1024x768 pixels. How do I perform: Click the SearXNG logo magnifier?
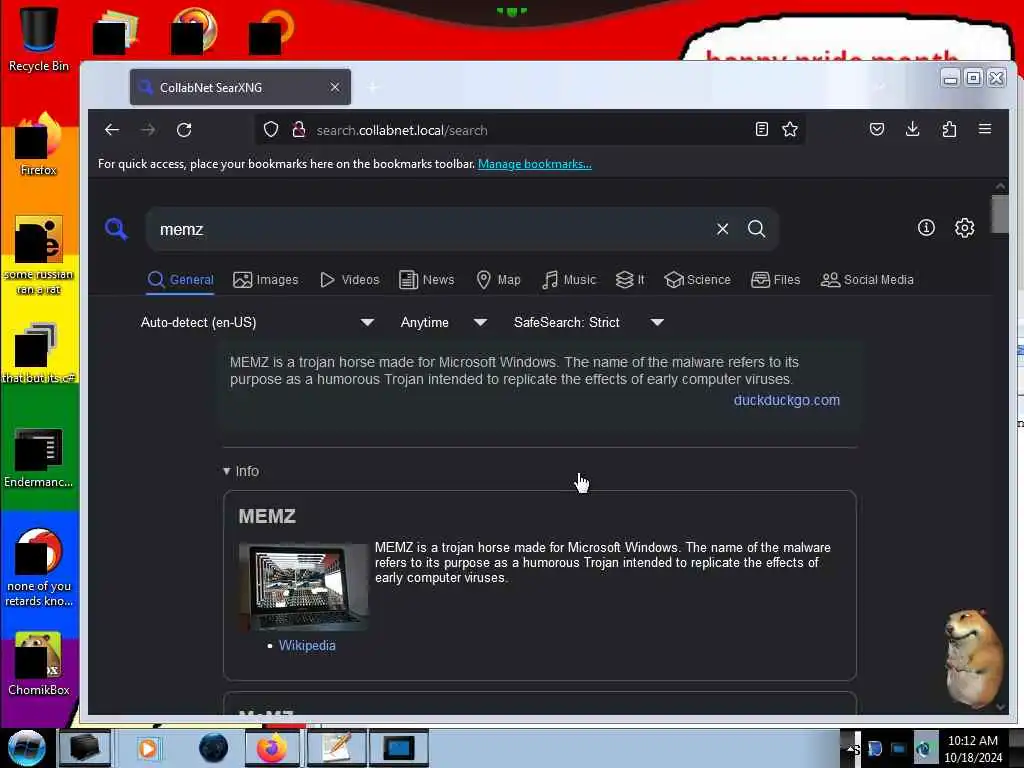tap(116, 229)
